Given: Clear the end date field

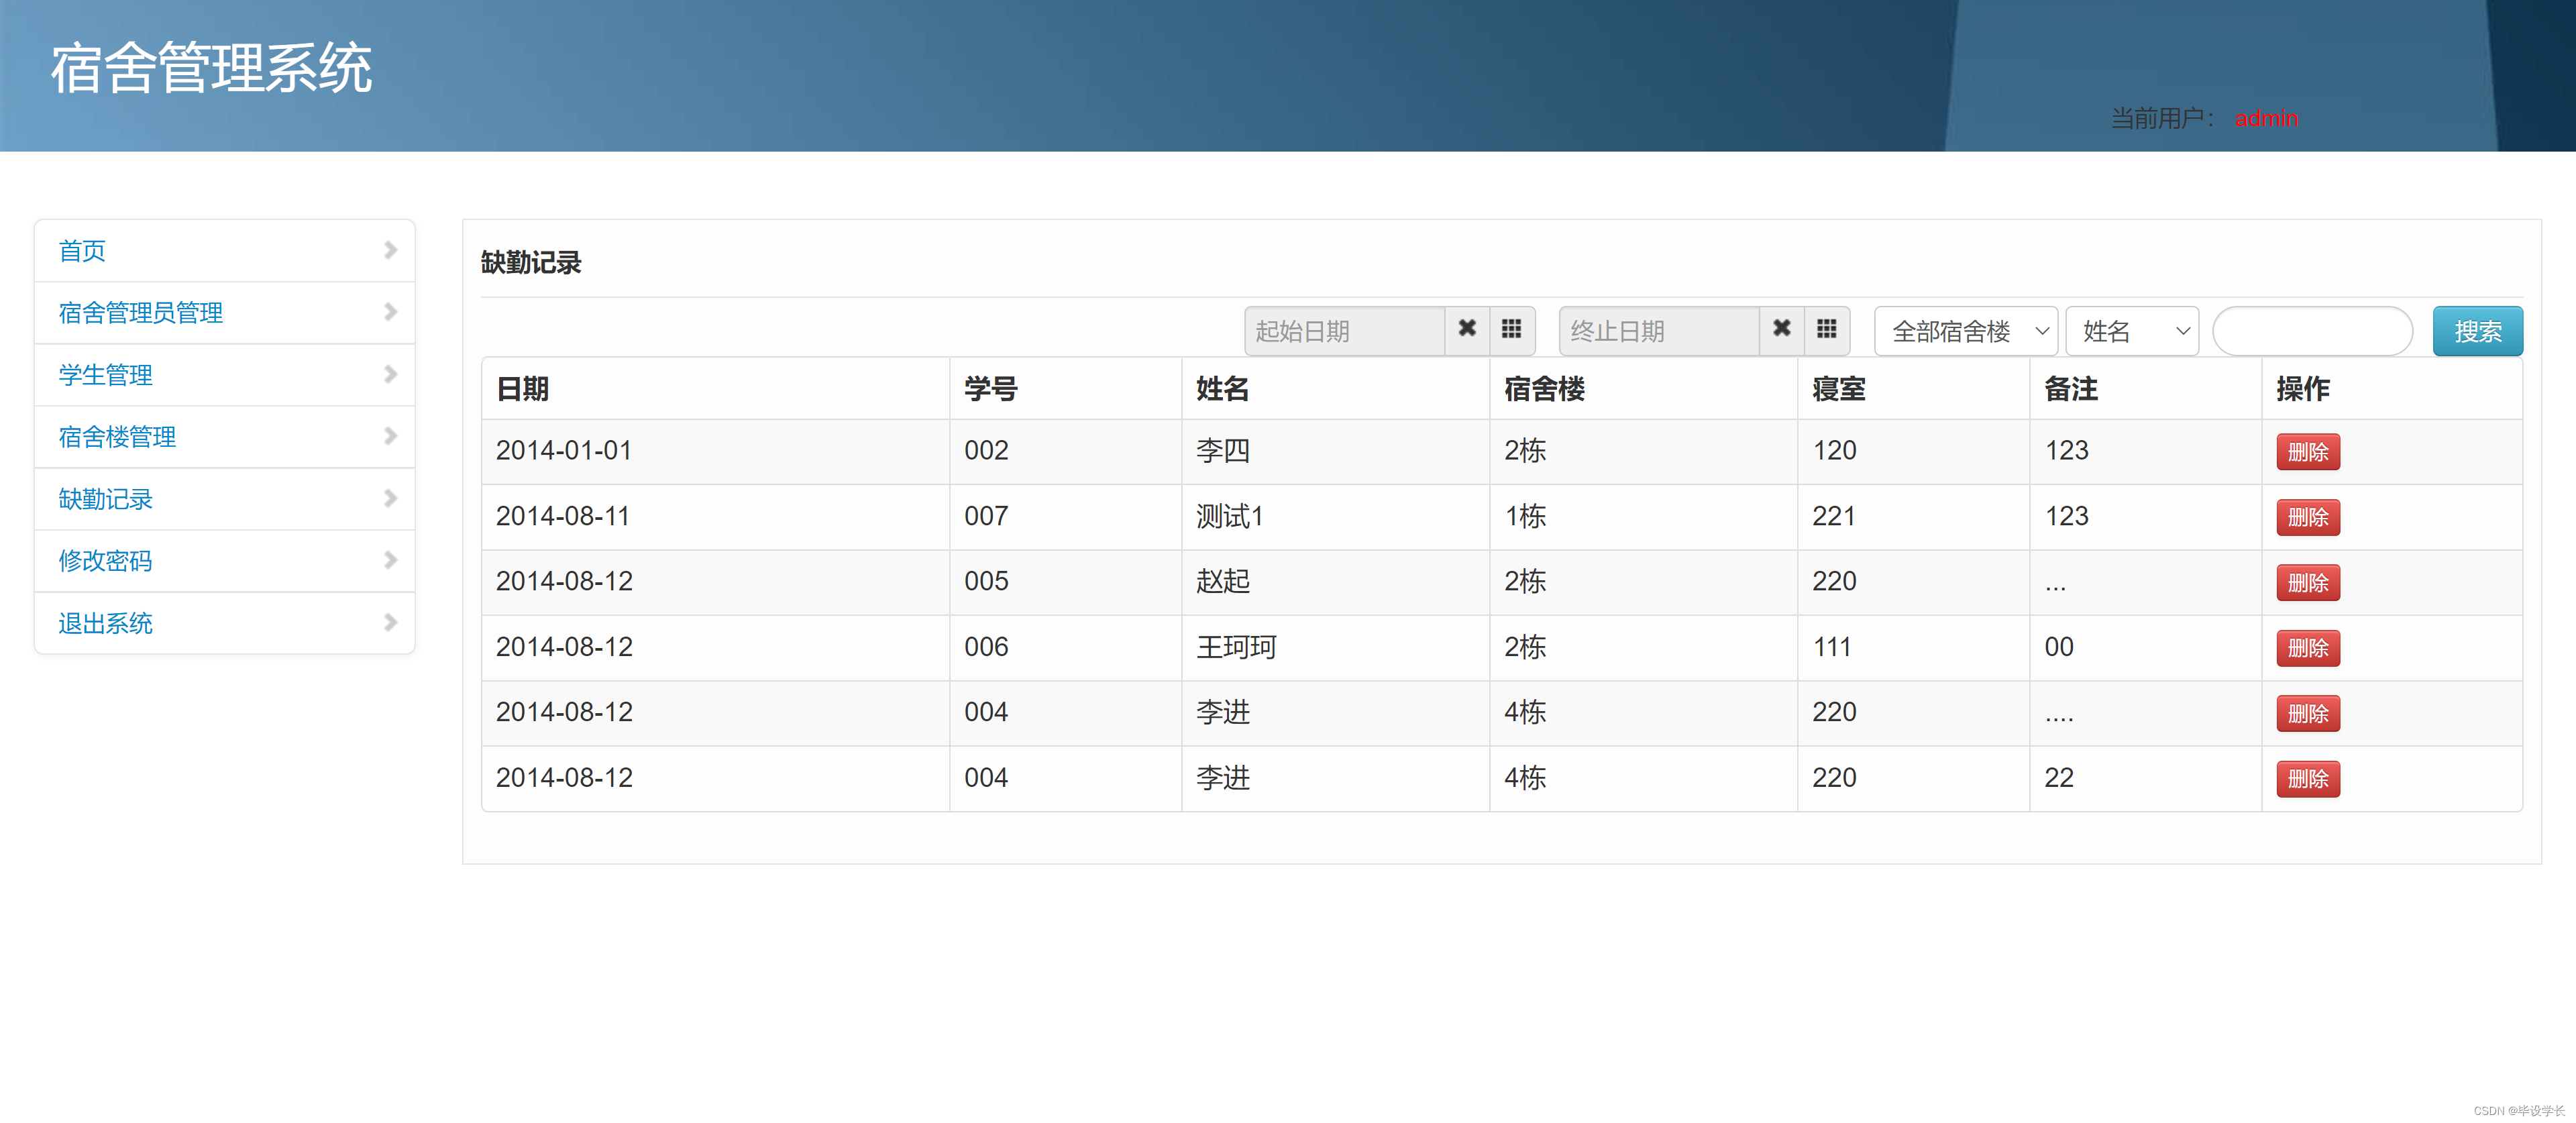Looking at the screenshot, I should [1781, 330].
